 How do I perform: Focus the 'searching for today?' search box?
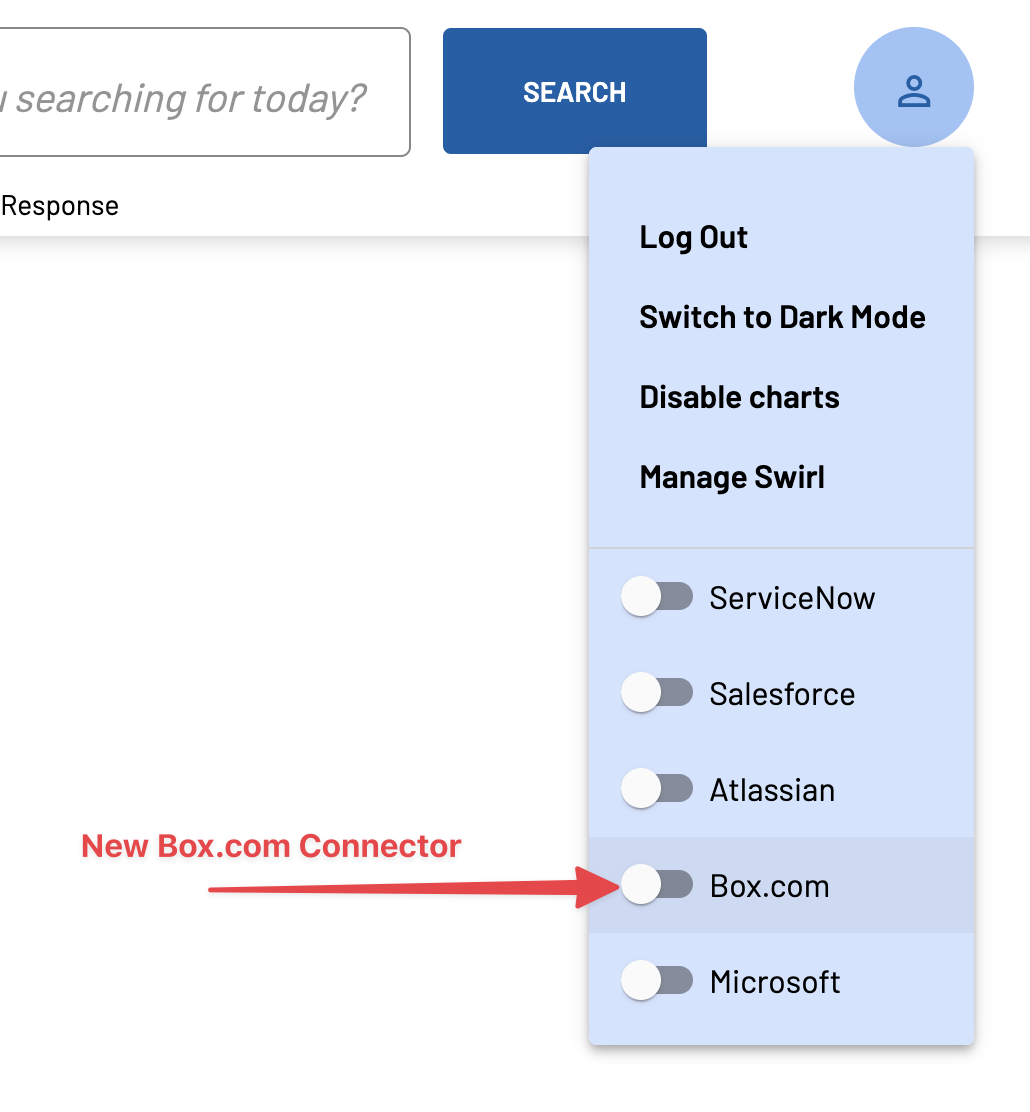[205, 92]
